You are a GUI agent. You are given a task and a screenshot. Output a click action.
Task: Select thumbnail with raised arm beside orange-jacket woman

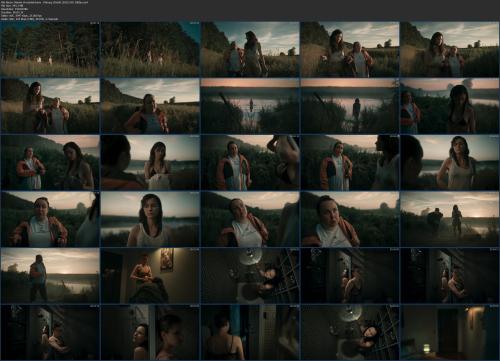[250, 163]
